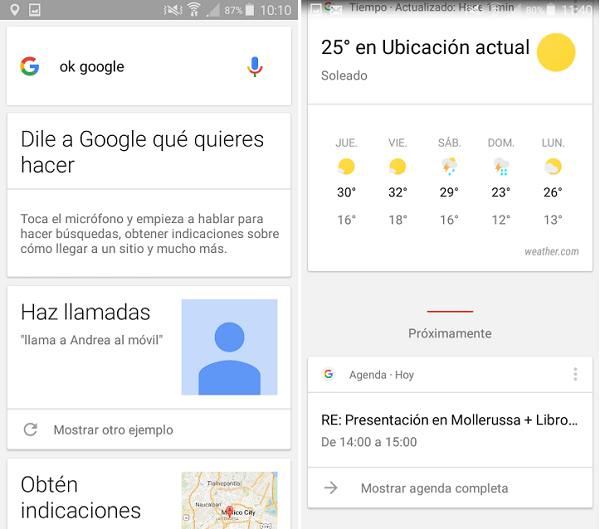Screen dimensions: 600x529
Task: Tap the 87% battery icon
Action: tap(249, 10)
